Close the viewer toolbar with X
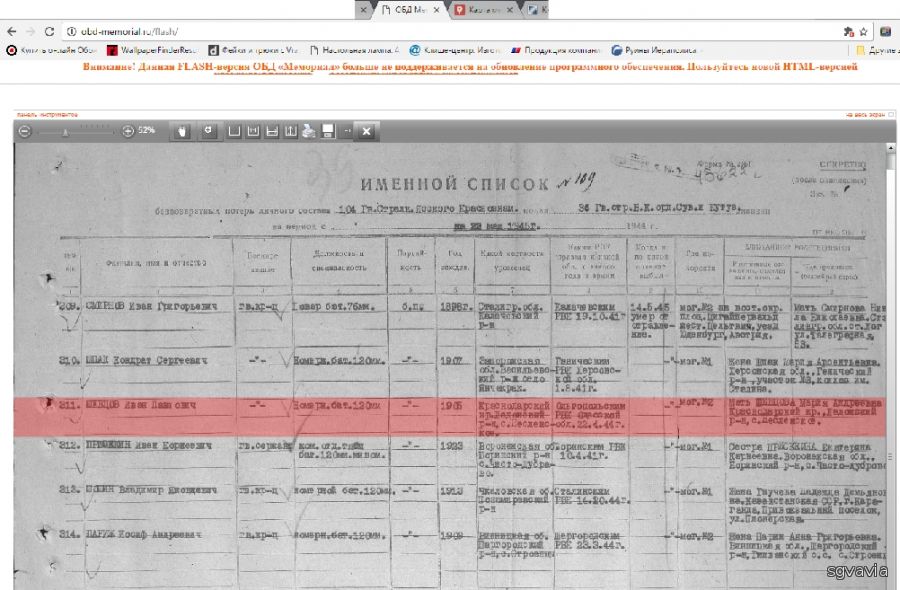This screenshot has height=590, width=900. [x=367, y=131]
